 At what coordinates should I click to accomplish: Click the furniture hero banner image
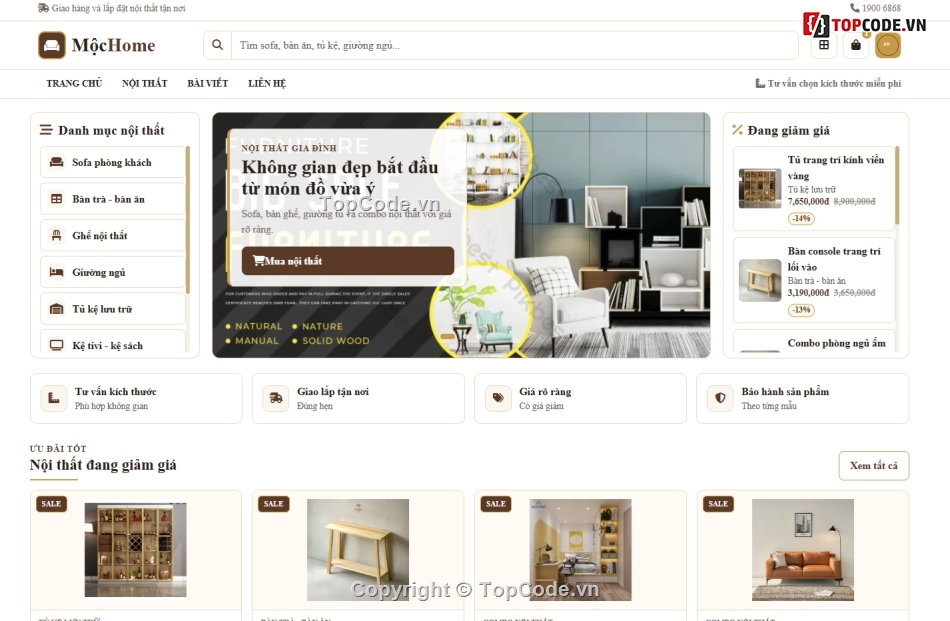tap(461, 235)
